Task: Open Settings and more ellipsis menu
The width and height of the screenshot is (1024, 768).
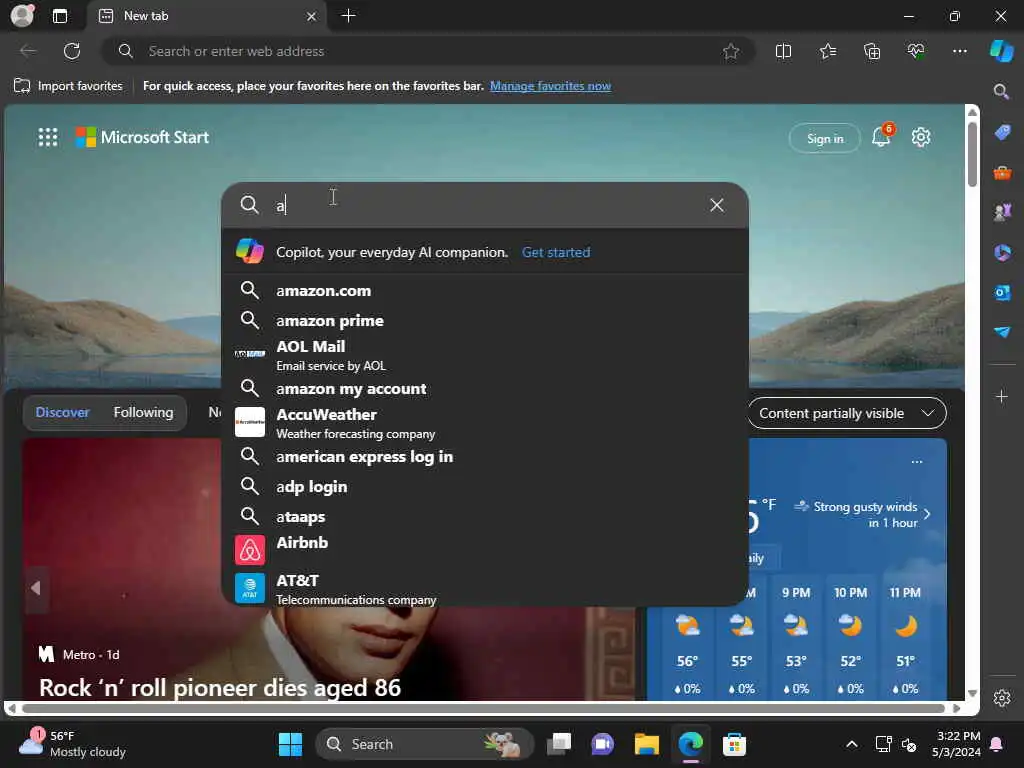Action: point(959,51)
